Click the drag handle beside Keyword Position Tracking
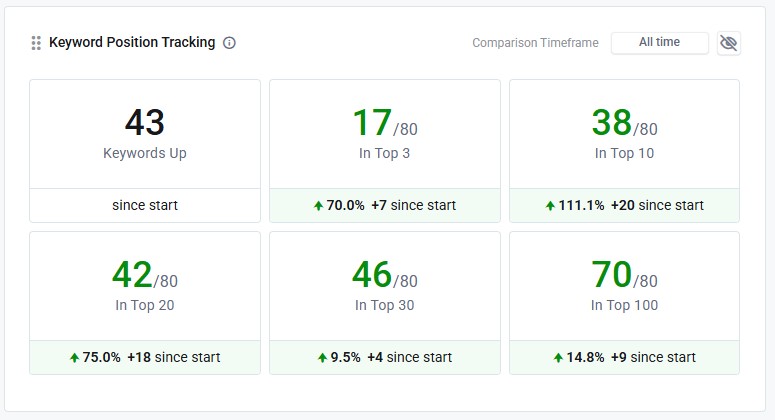Viewport: 775px width, 420px height. [x=36, y=43]
